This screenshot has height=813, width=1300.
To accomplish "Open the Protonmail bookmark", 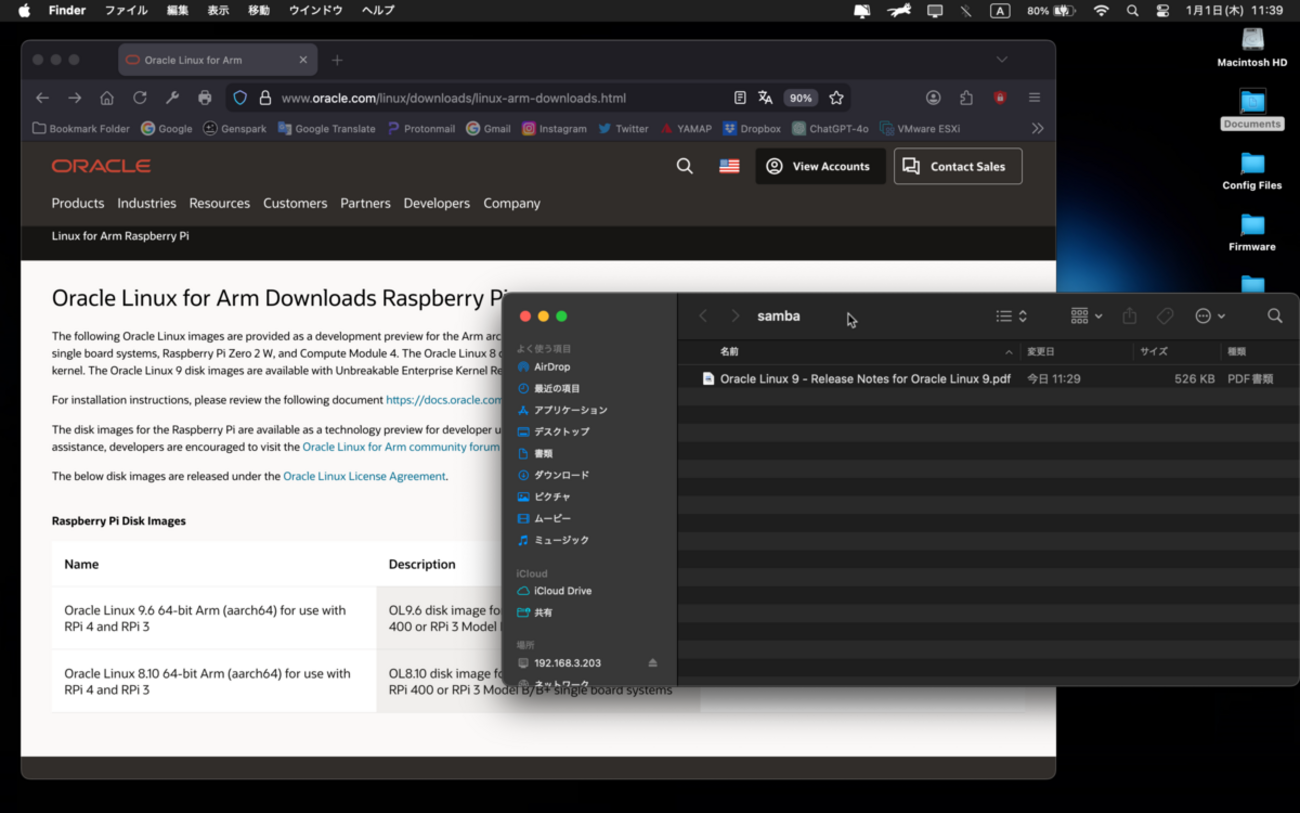I will pos(420,128).
